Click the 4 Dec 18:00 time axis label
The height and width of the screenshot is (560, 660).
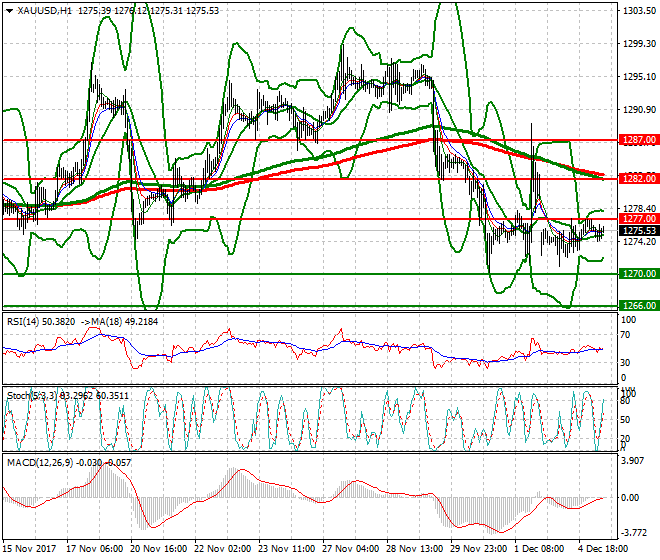604,549
